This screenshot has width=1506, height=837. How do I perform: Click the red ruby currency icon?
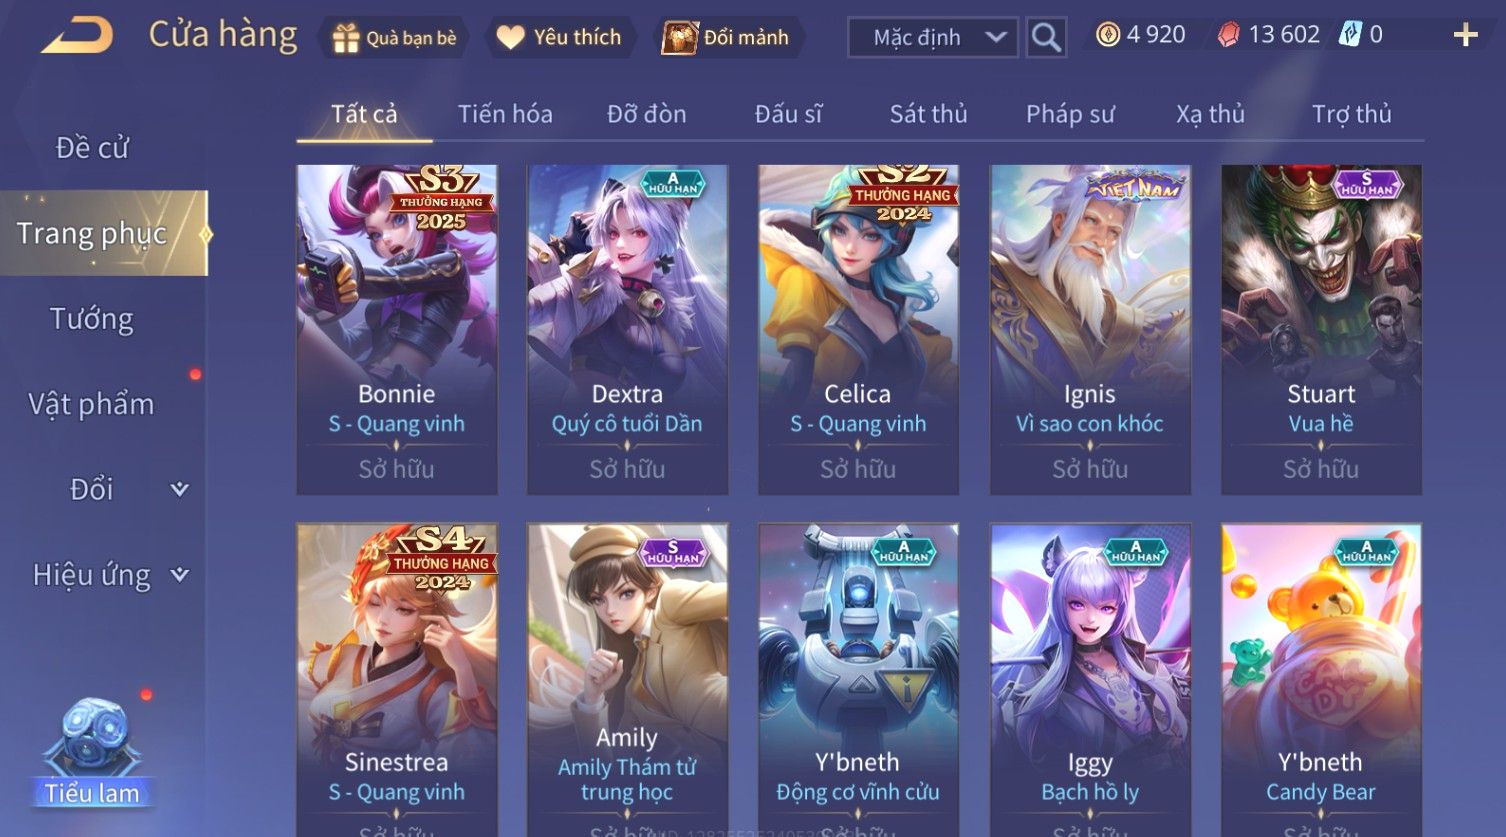(1229, 35)
